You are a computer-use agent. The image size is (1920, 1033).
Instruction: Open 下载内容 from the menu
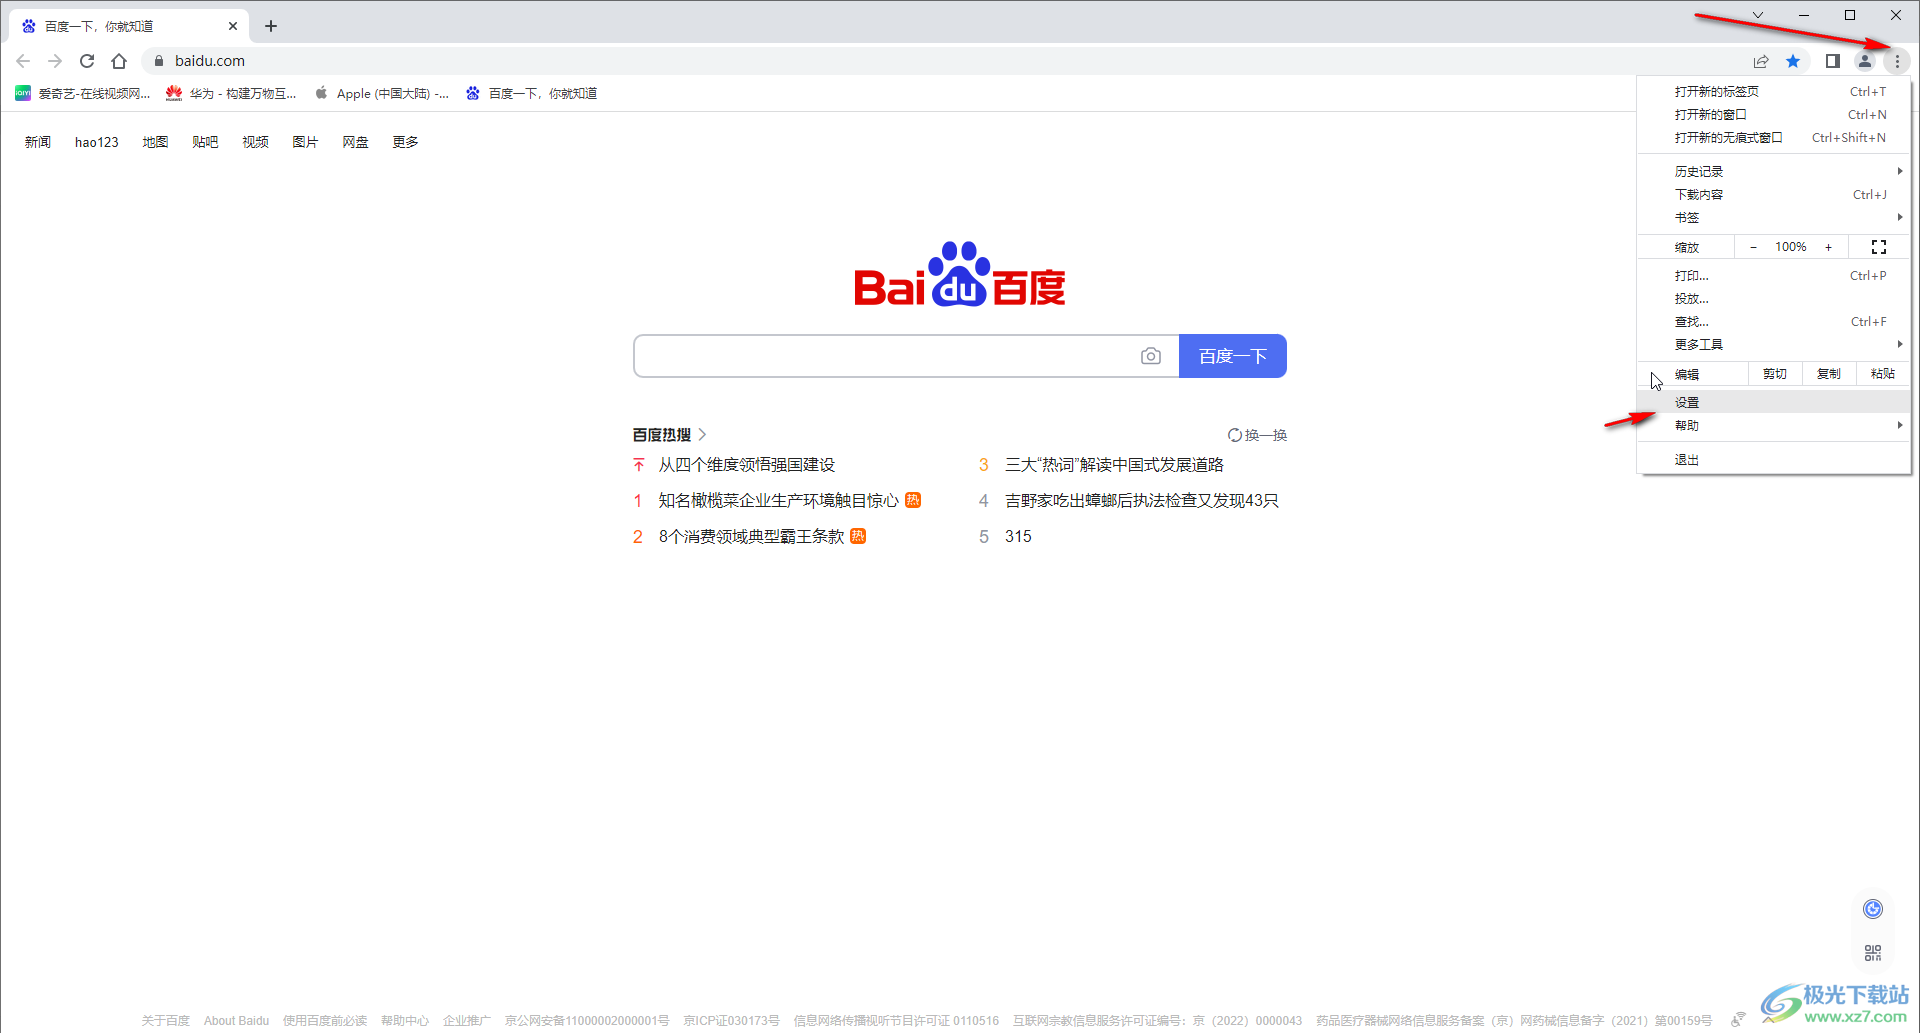[x=1774, y=194]
